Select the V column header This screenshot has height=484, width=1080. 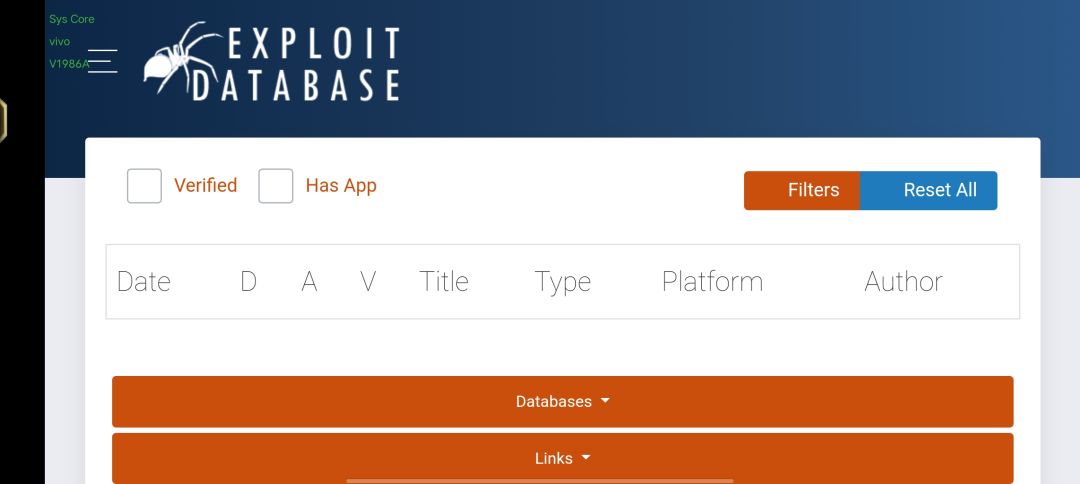click(368, 282)
